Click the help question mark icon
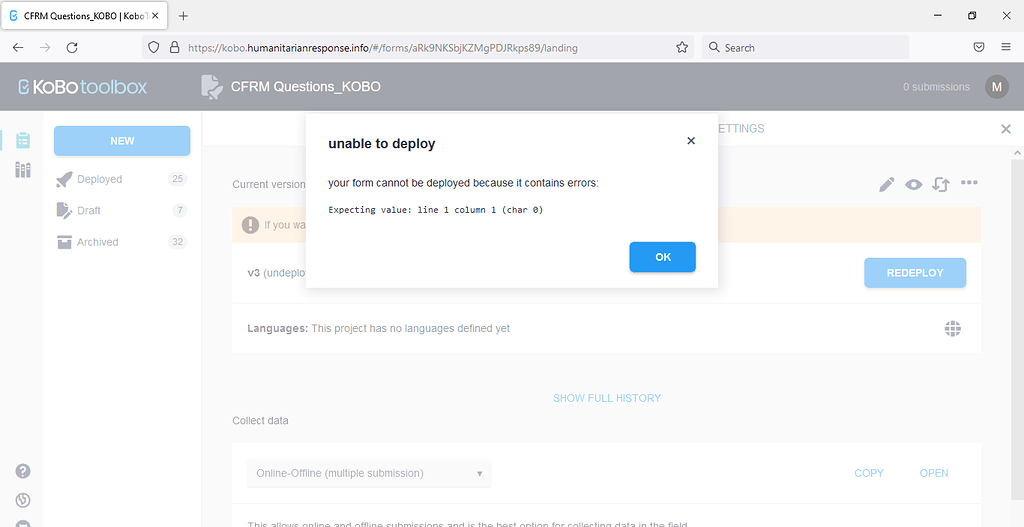The height and width of the screenshot is (527, 1024). pos(22,472)
